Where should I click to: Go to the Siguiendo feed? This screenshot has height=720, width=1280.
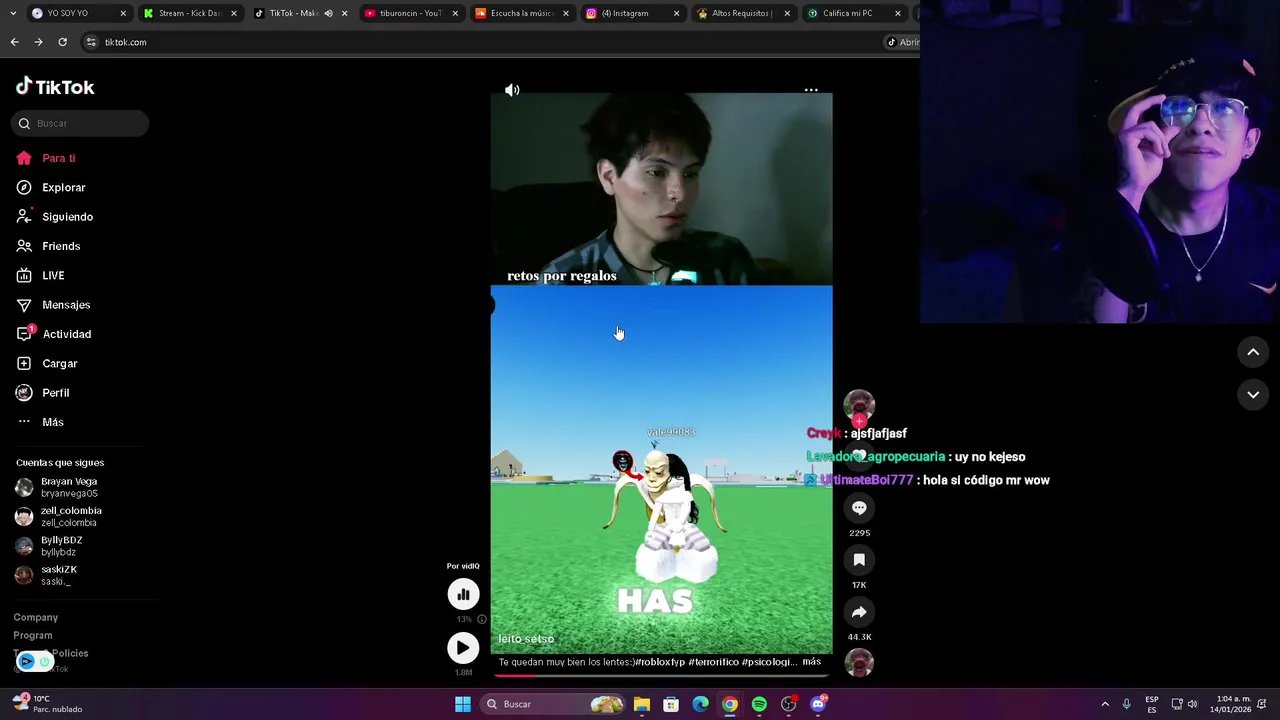[55, 217]
